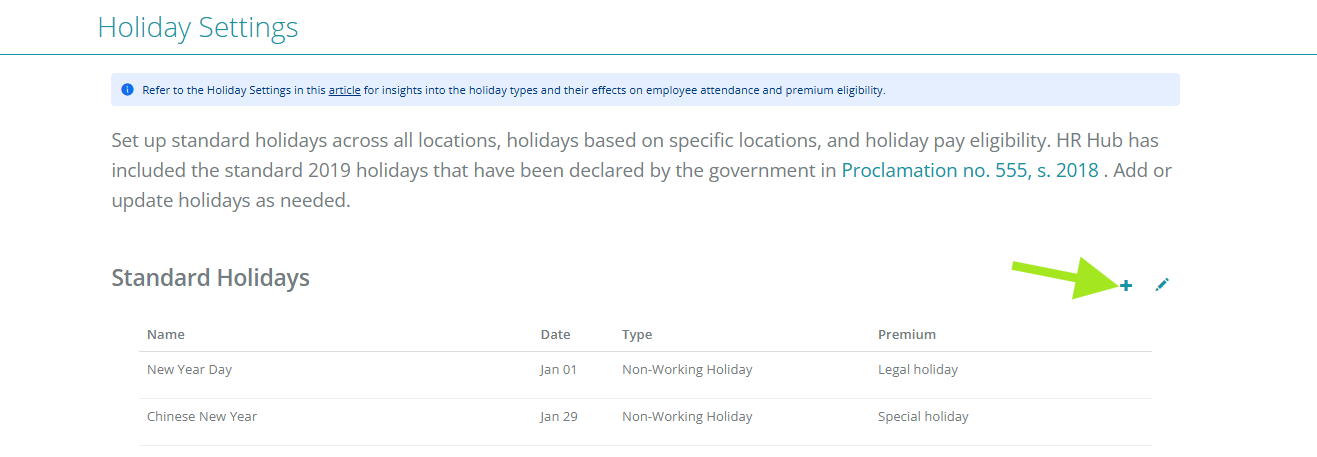Click the Special holiday premium cell
1317x457 pixels.
pyautogui.click(x=923, y=417)
